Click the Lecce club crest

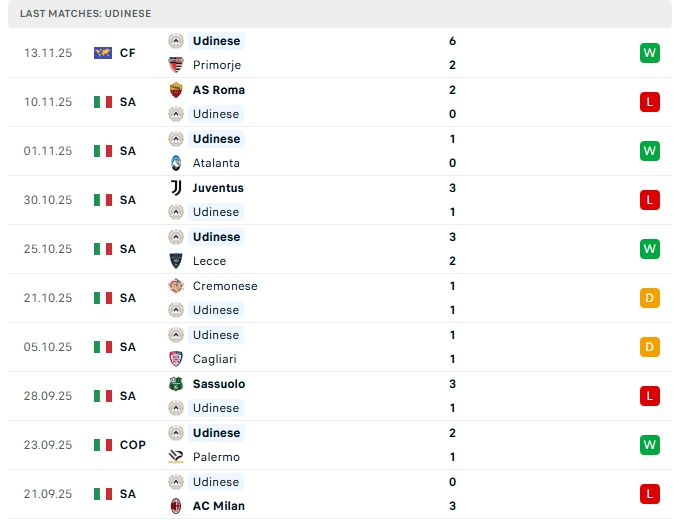point(176,261)
